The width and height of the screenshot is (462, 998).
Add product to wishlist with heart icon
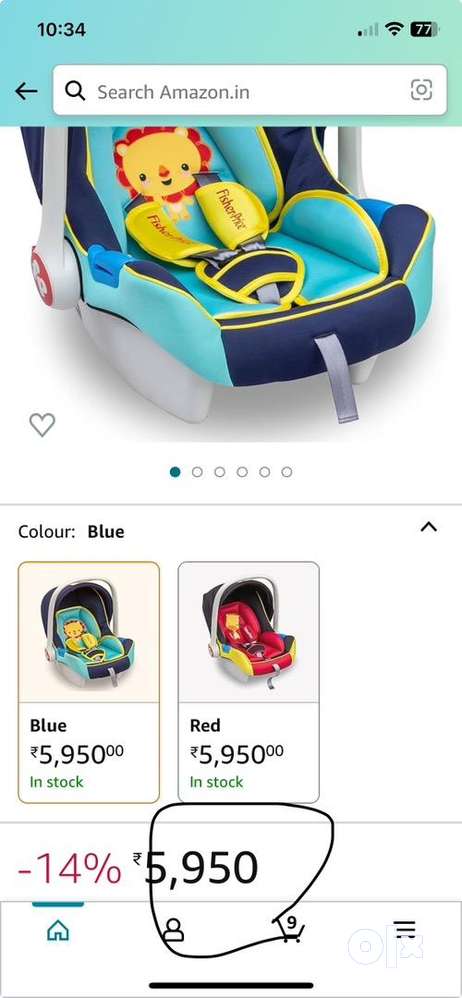tap(42, 425)
